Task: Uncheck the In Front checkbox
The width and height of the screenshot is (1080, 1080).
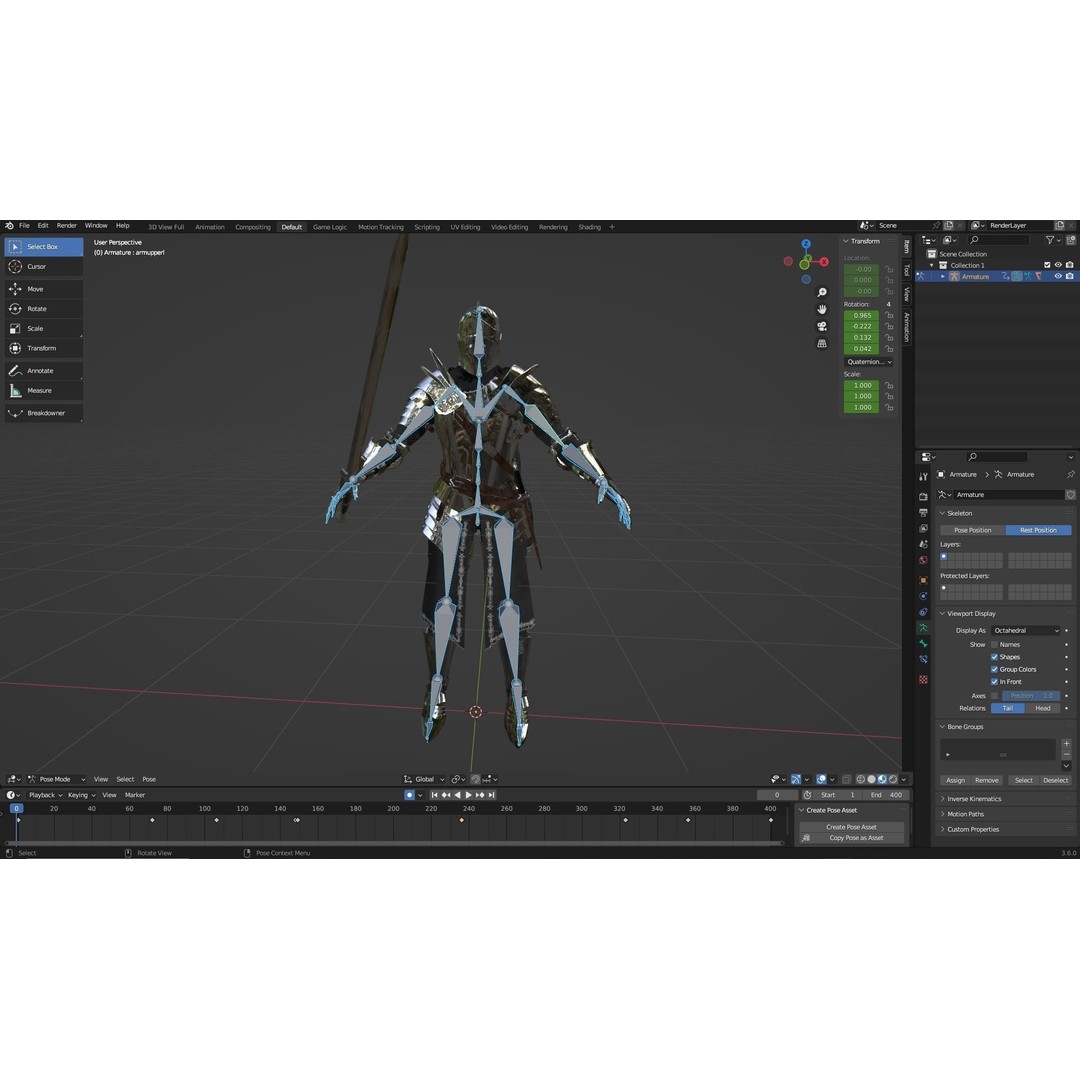Action: [x=995, y=682]
